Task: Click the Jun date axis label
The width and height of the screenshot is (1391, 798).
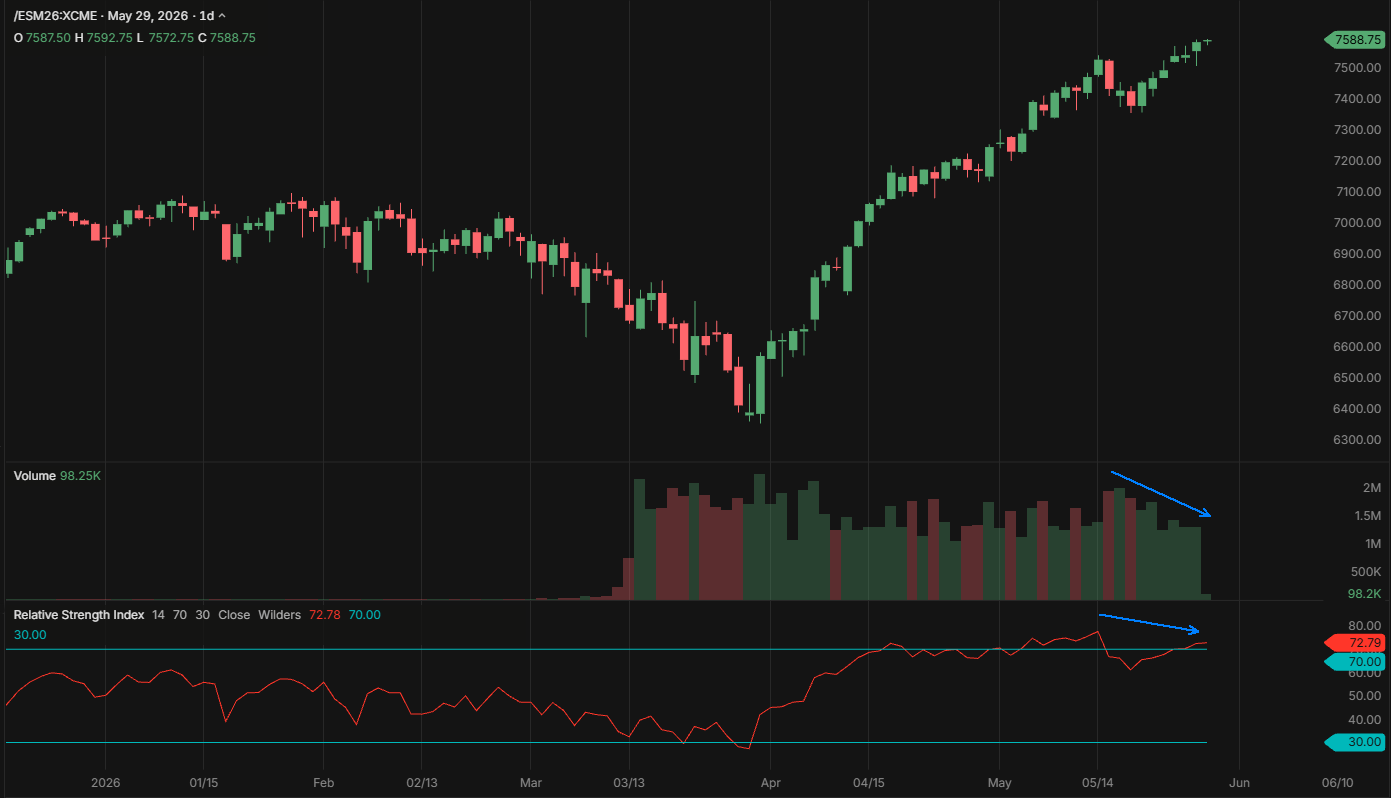Action: 1239,783
